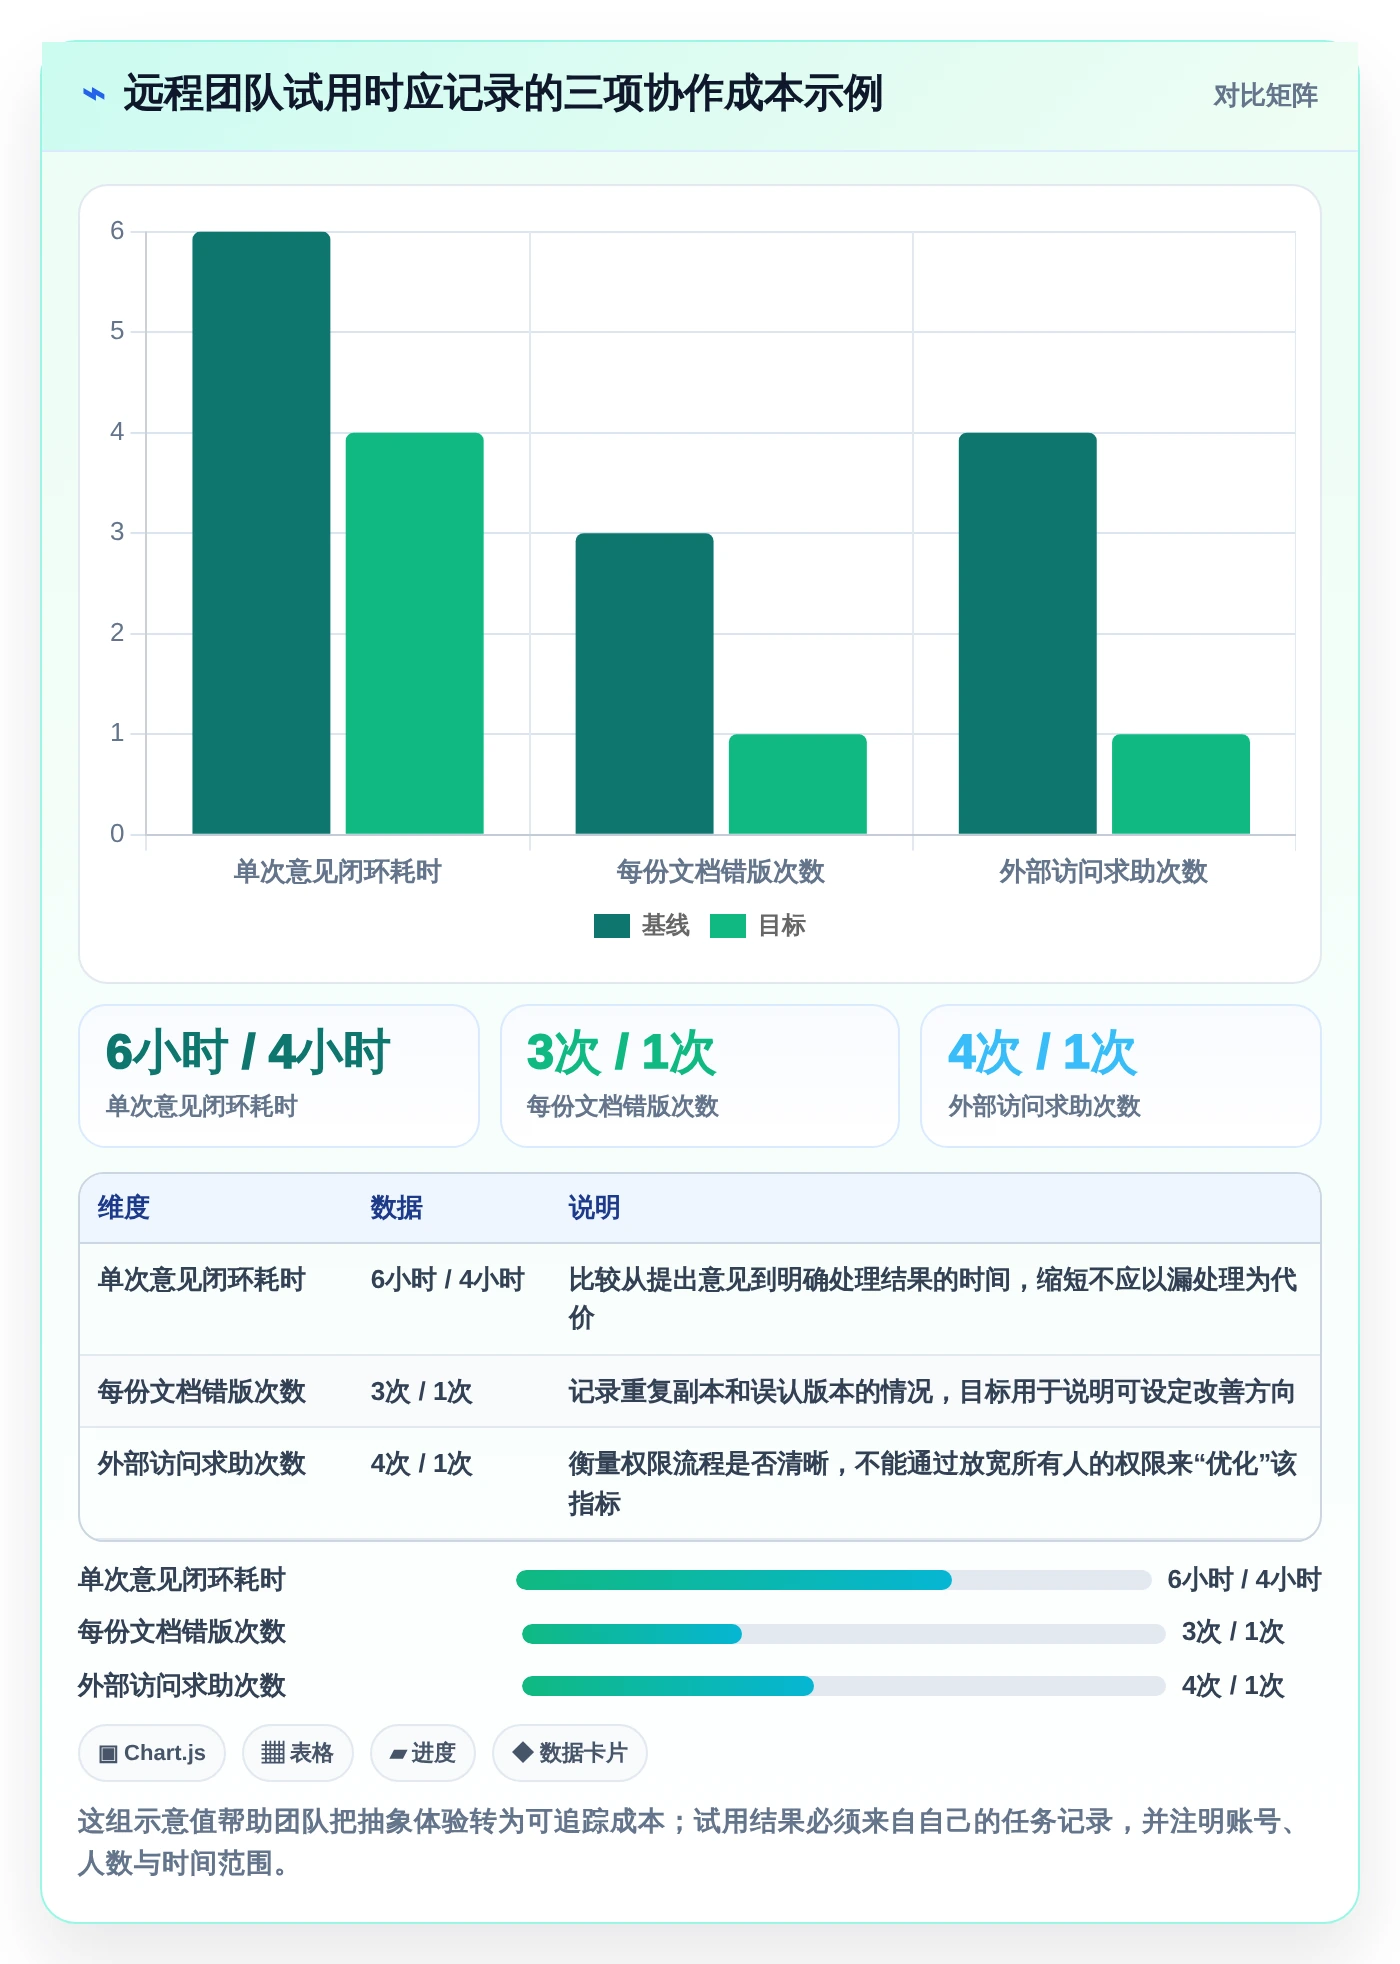Open the 4次 / 1次 data card
This screenshot has height=1964, width=1400.
tap(1121, 1076)
